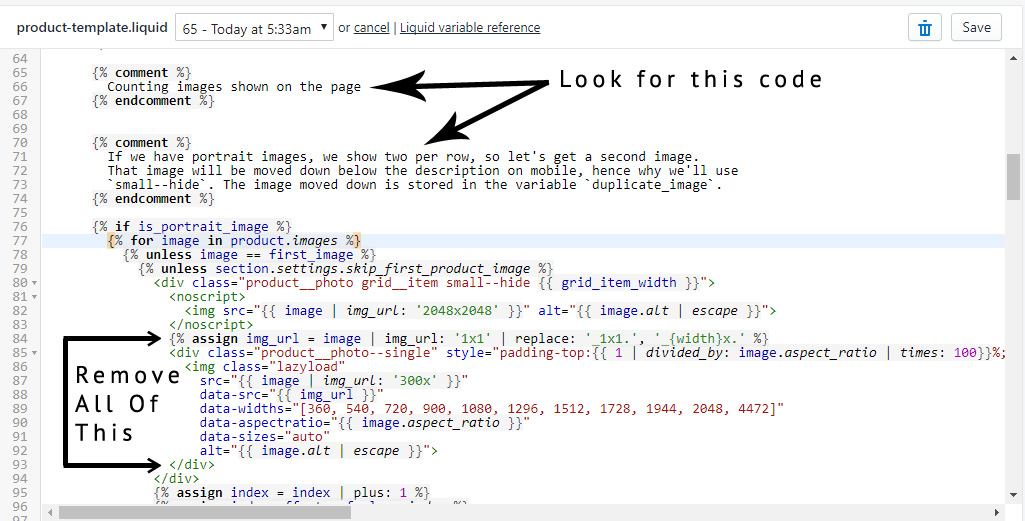Click the 'assign index = index | plus: 1' line
1025x521 pixels.
point(292,493)
